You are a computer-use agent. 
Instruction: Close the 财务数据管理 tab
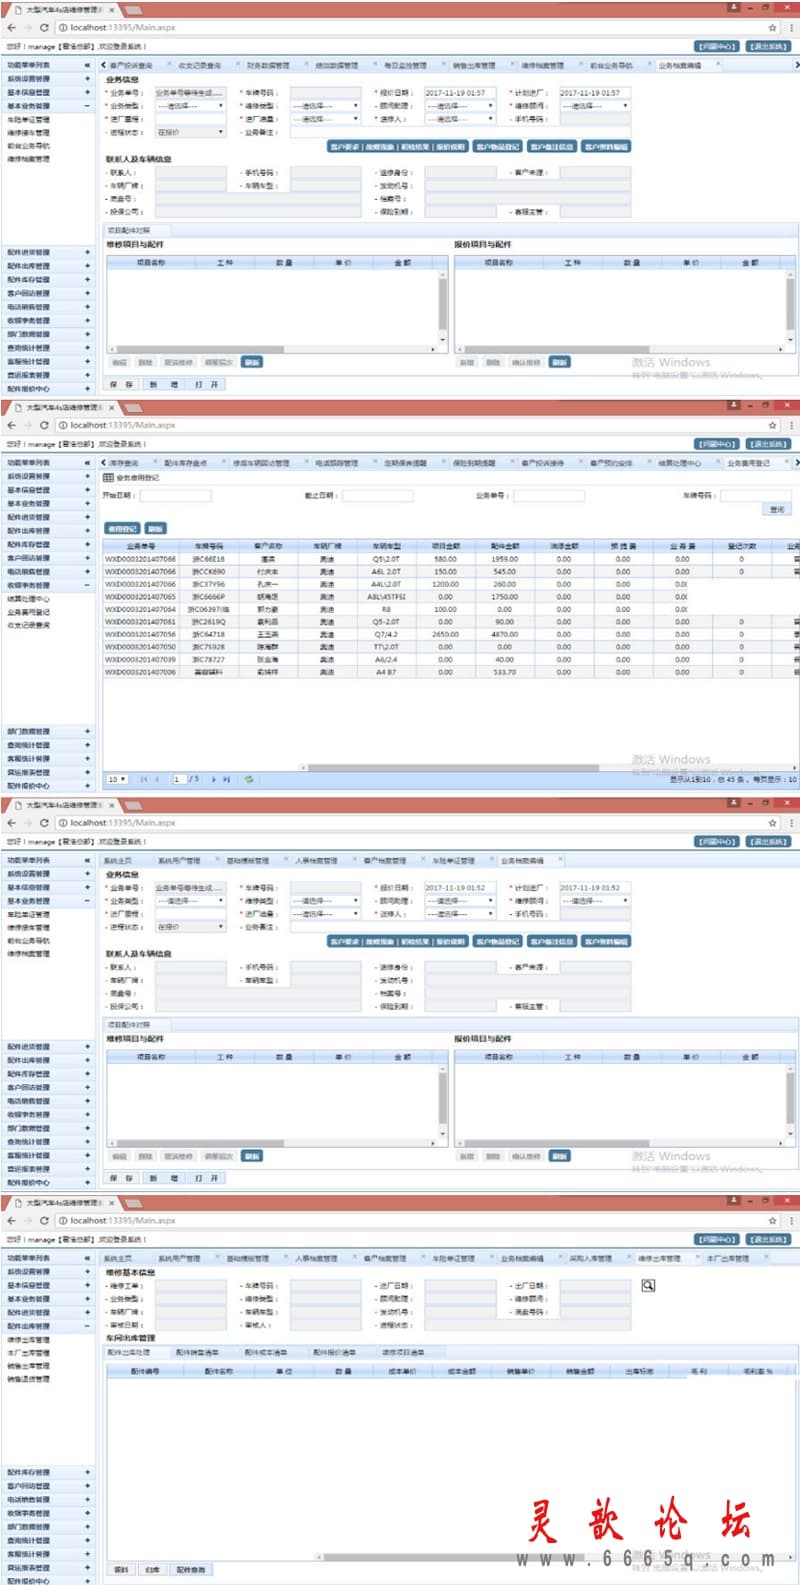click(306, 65)
